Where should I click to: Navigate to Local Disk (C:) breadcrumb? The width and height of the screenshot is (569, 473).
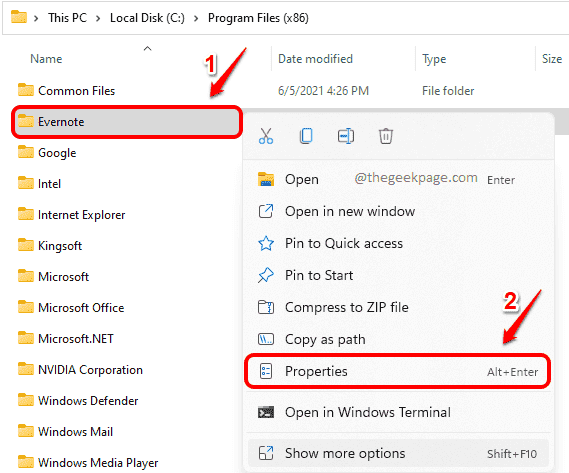click(x=147, y=18)
